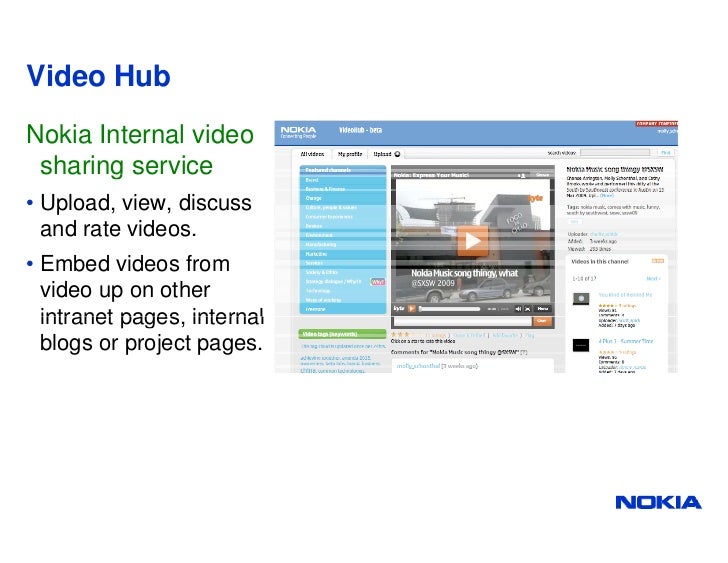
Task: Click the Video tags (keywords) header
Action: click(x=342, y=334)
